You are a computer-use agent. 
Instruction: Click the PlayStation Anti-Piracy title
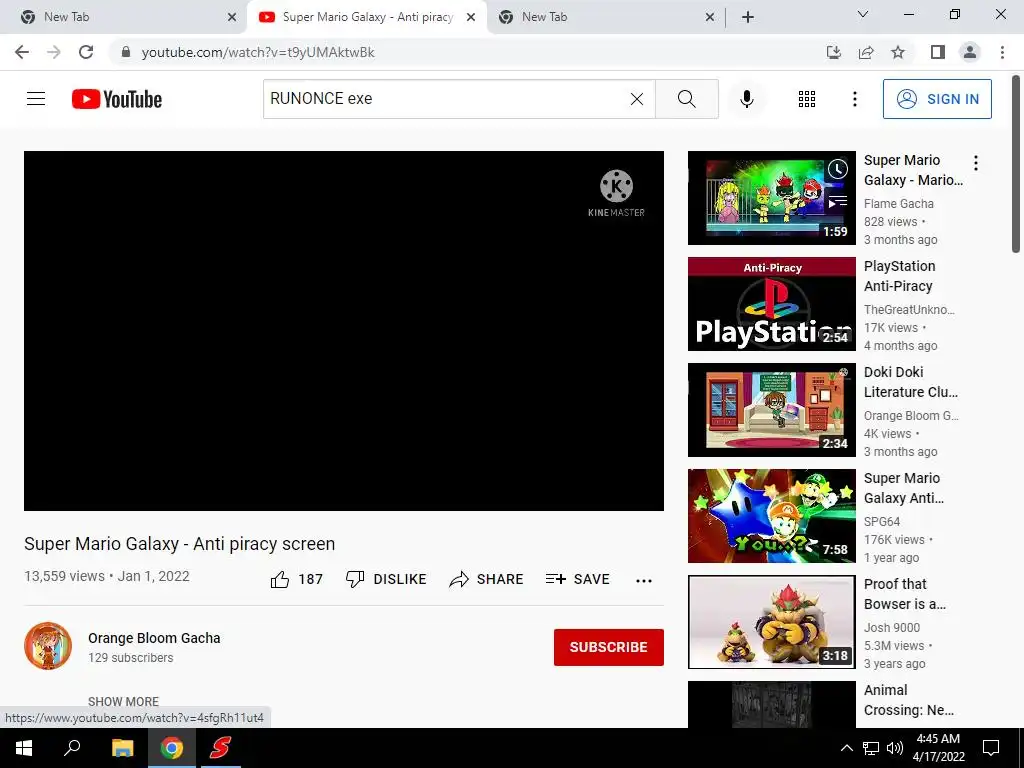[x=899, y=276]
